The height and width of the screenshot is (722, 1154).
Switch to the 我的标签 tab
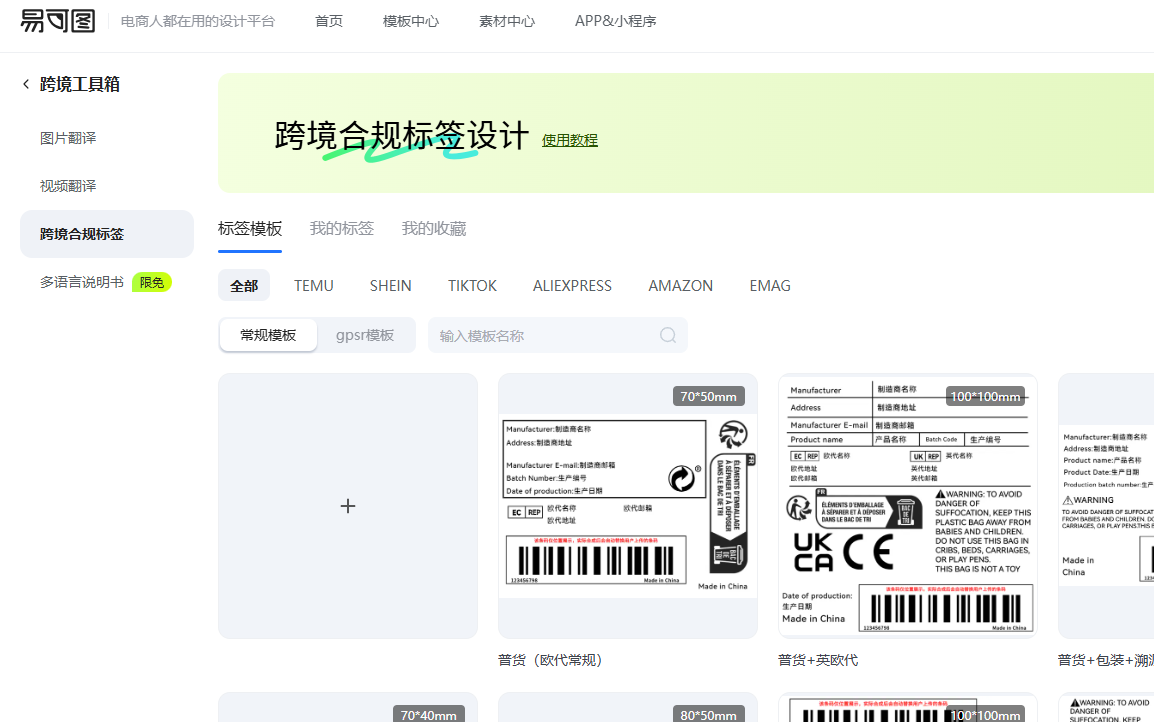pyautogui.click(x=341, y=229)
